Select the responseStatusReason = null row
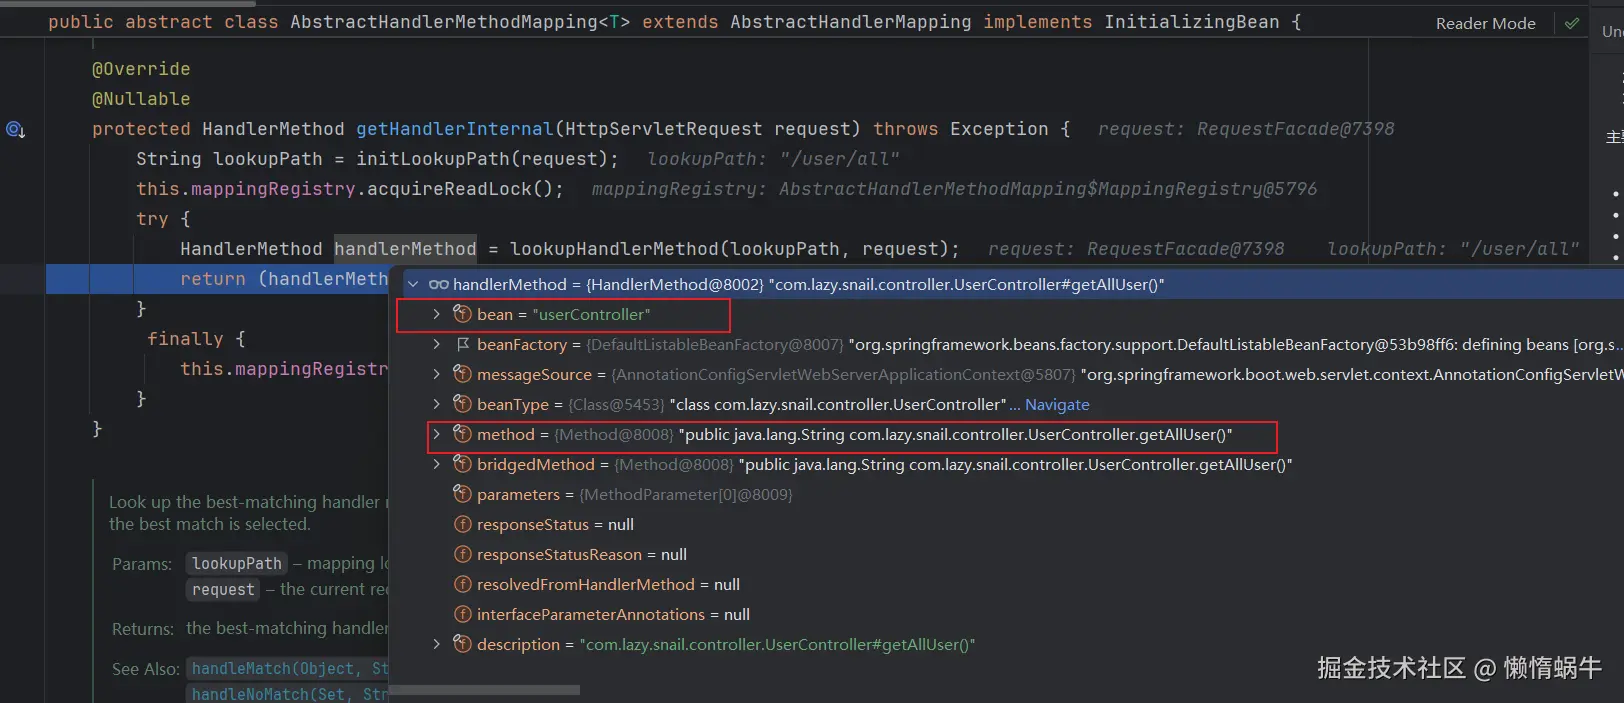Viewport: 1624px width, 703px height. pyautogui.click(x=1006, y=554)
